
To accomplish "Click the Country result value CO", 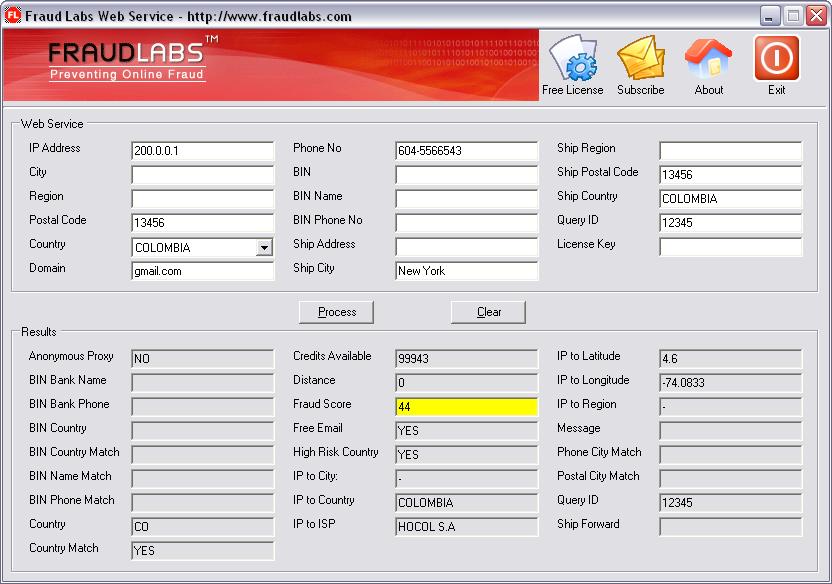I will tap(202, 527).
